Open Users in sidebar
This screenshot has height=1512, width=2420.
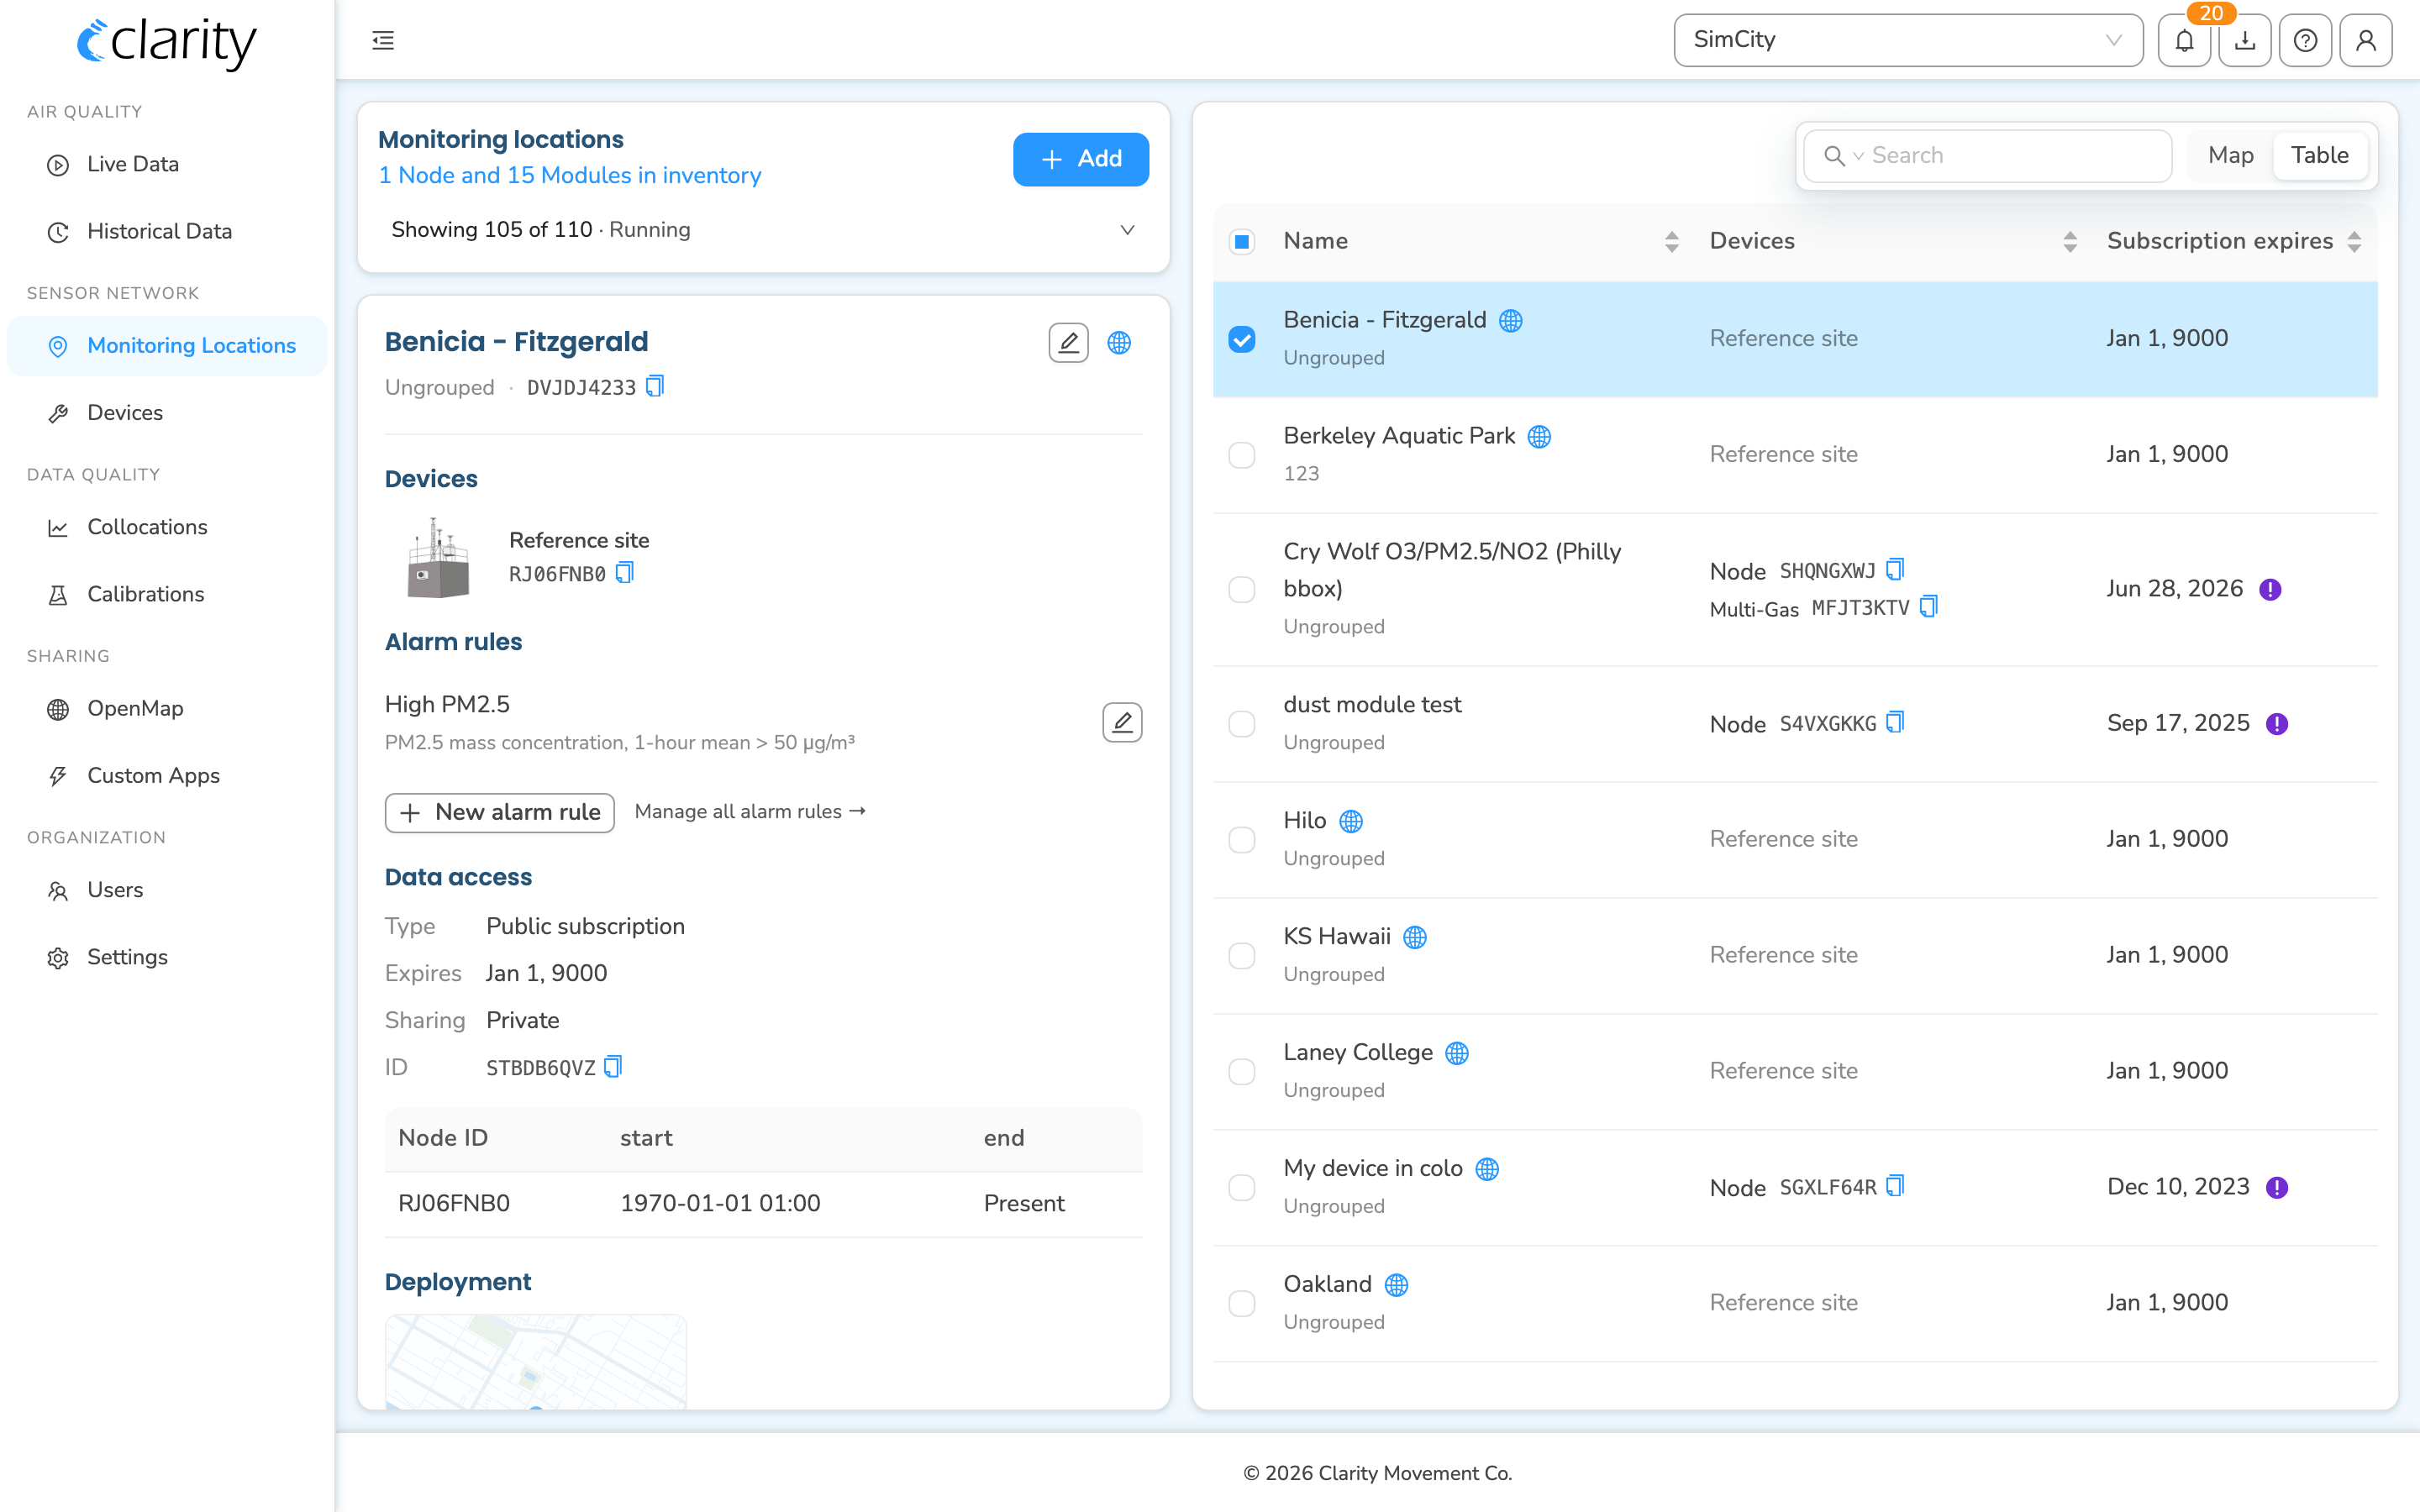pos(167,890)
